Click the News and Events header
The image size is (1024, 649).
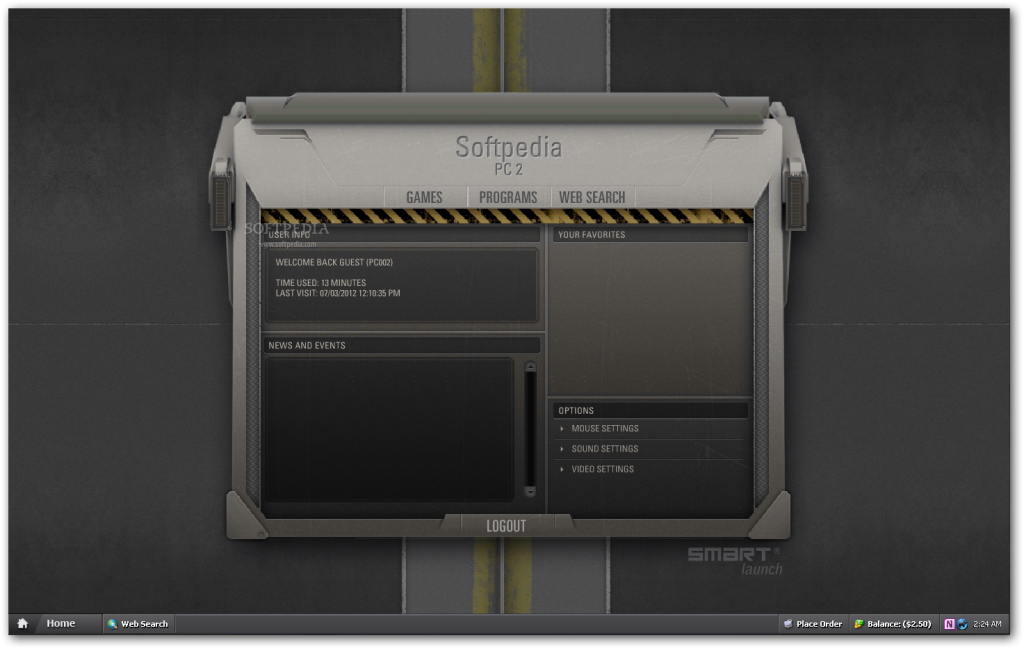point(402,345)
